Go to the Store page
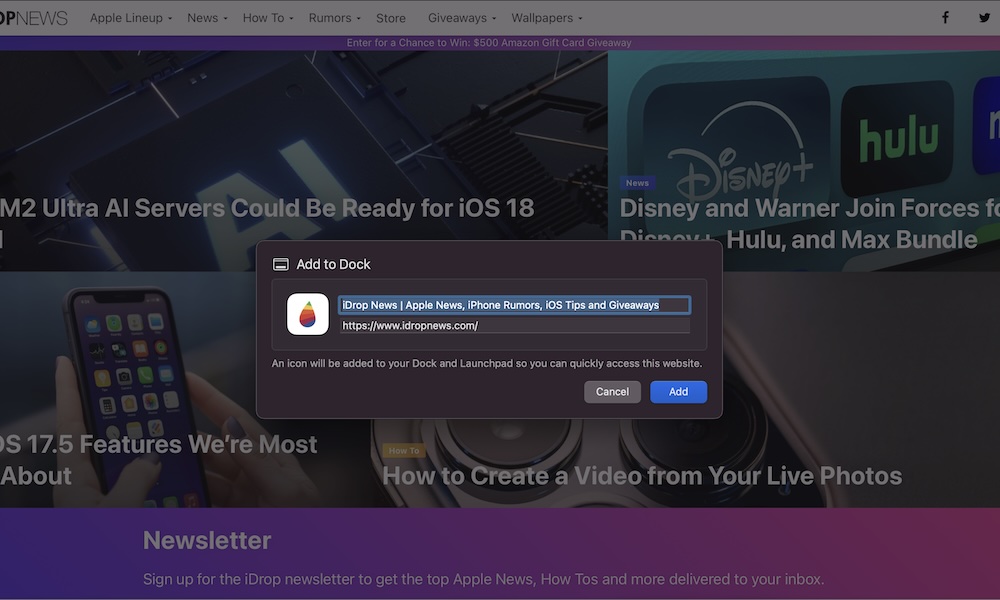This screenshot has width=1000, height=600. [391, 18]
